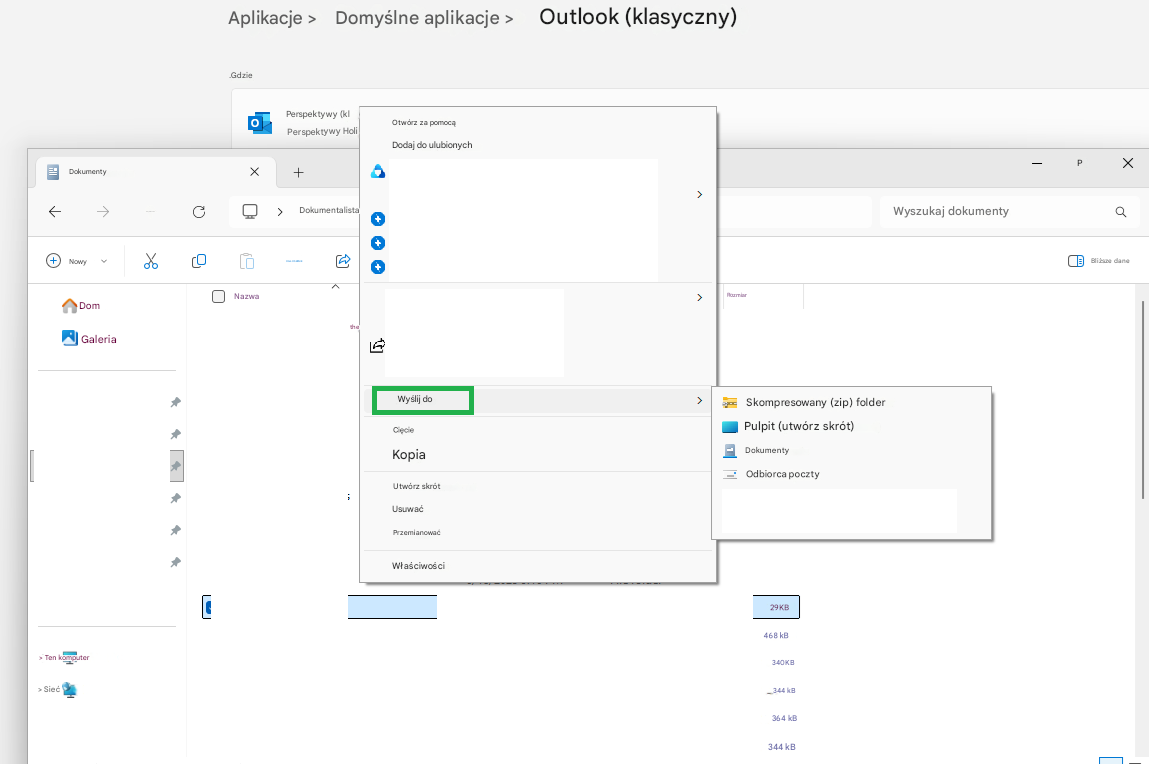Open Galeria in navigation pane
1149x768 pixels.
(x=89, y=339)
